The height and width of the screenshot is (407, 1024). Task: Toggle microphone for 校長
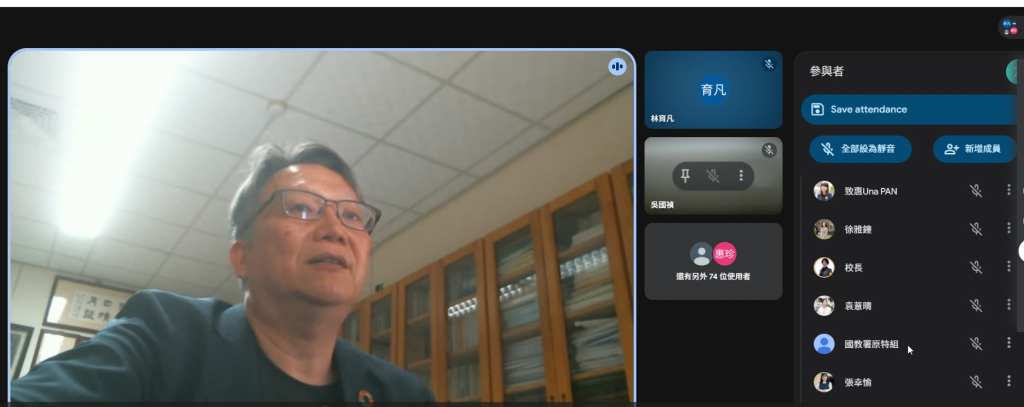(x=976, y=267)
